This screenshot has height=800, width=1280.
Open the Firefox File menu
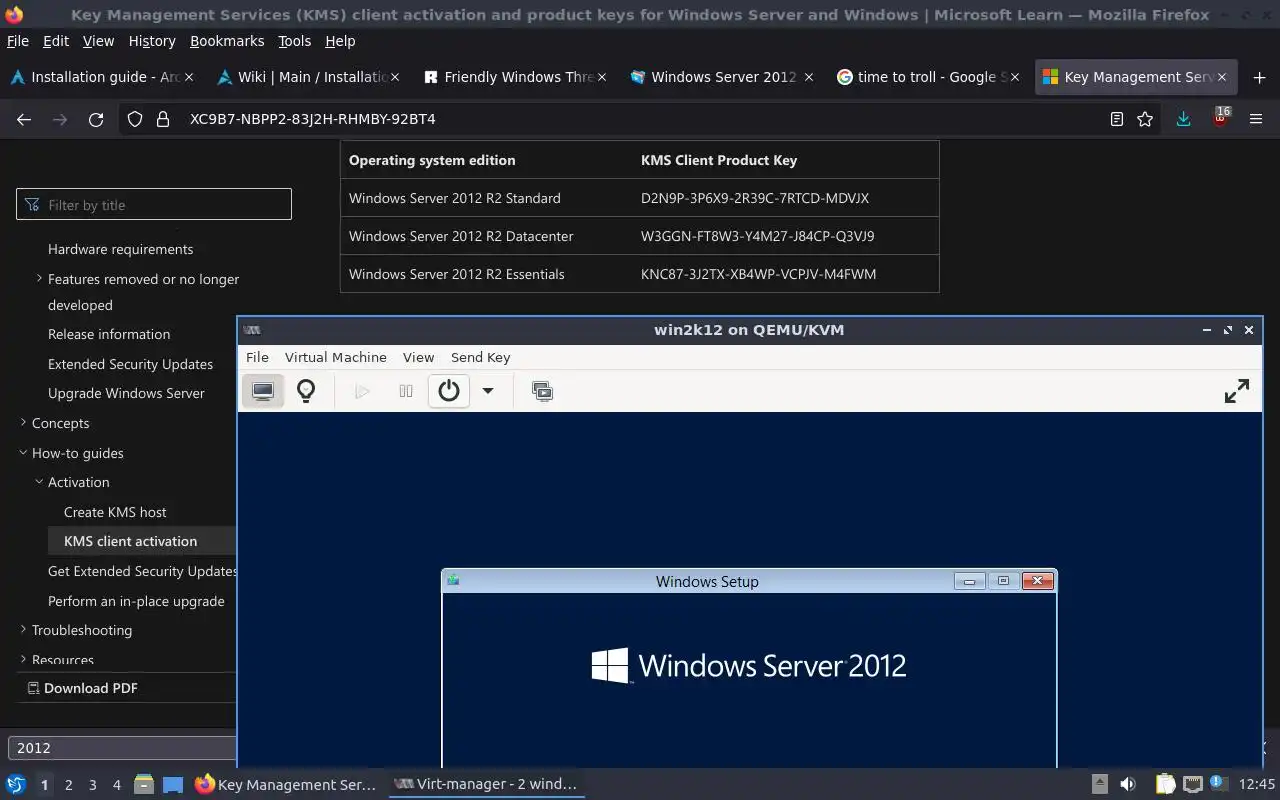pyautogui.click(x=18, y=41)
